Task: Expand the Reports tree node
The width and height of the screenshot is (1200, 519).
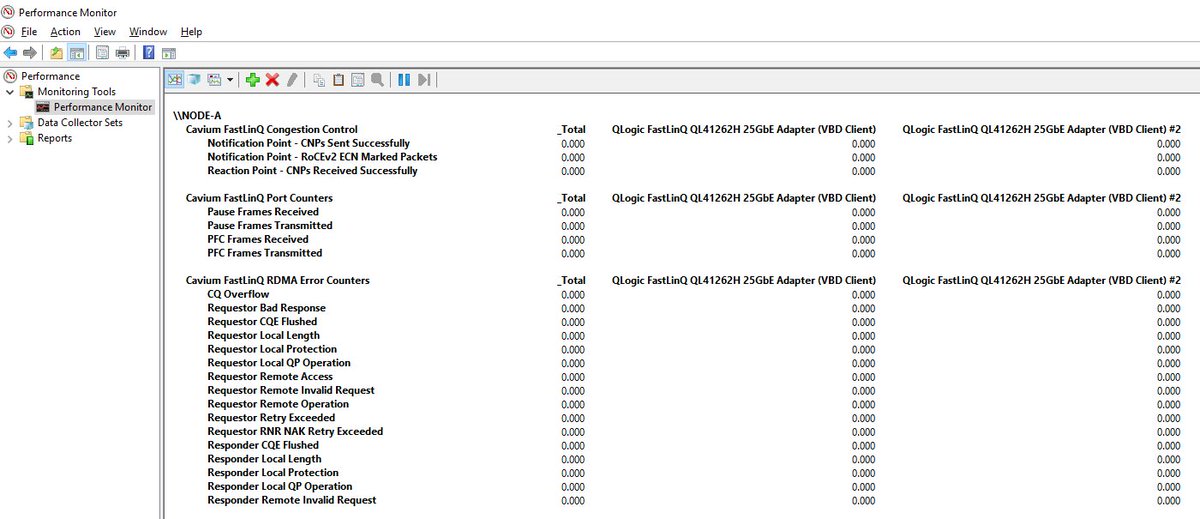Action: click(x=11, y=138)
